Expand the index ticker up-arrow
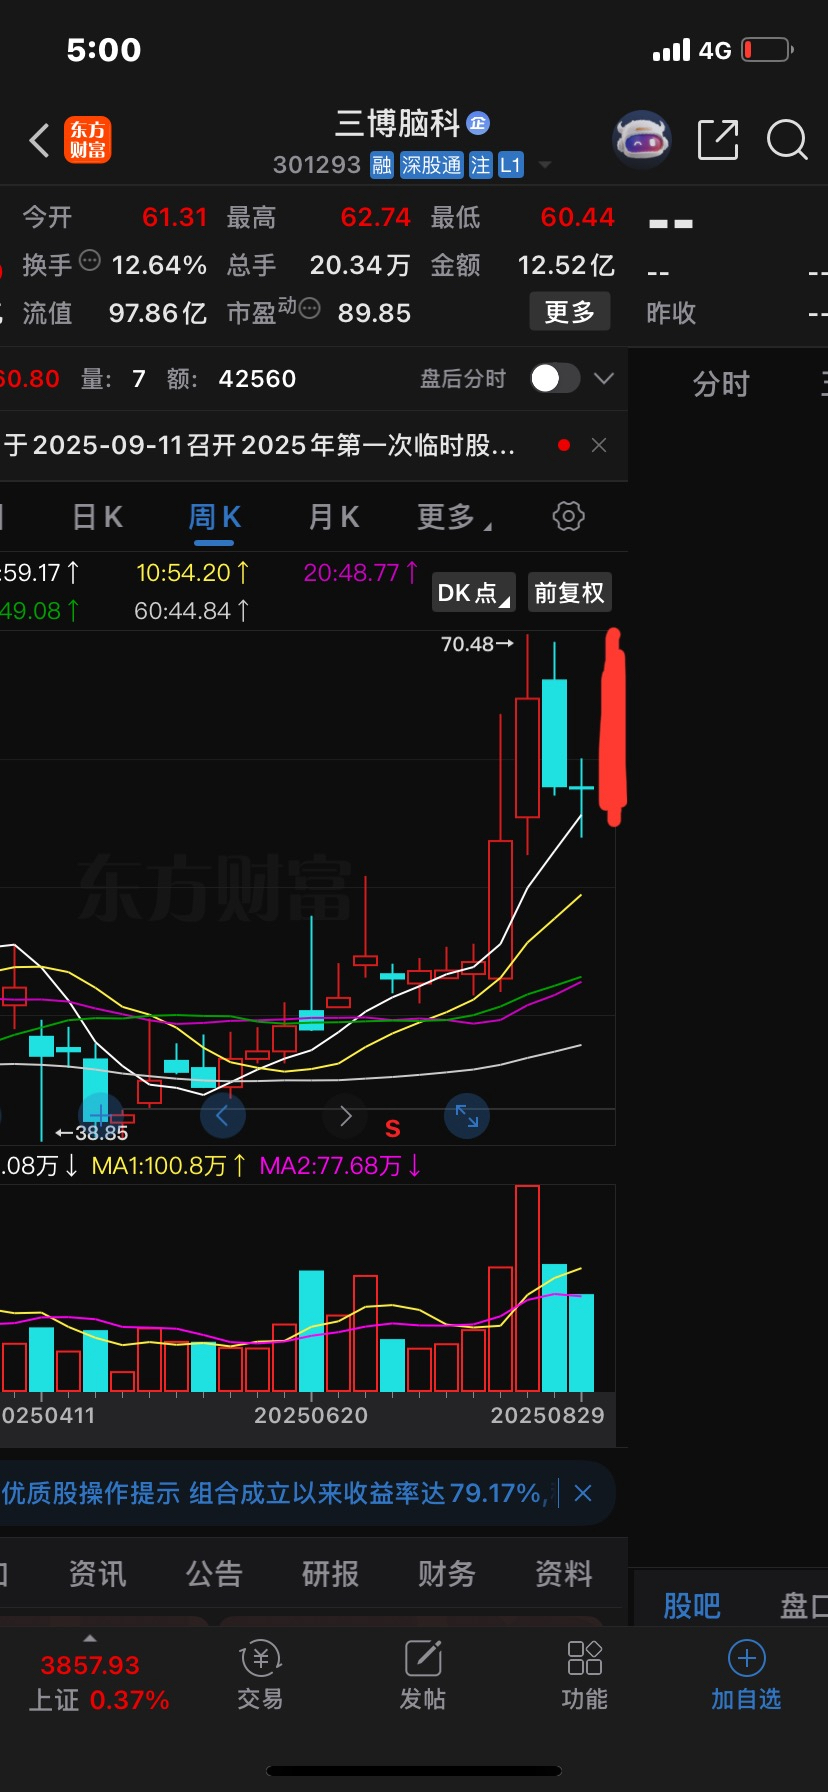Viewport: 828px width, 1792px height. (90, 1639)
